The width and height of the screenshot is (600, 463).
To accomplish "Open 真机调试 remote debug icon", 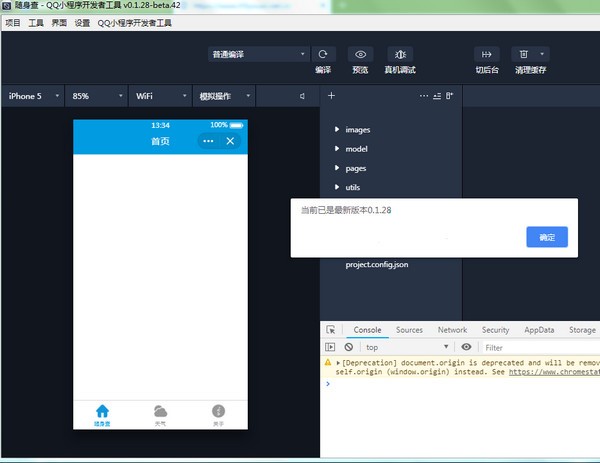I will pyautogui.click(x=400, y=54).
